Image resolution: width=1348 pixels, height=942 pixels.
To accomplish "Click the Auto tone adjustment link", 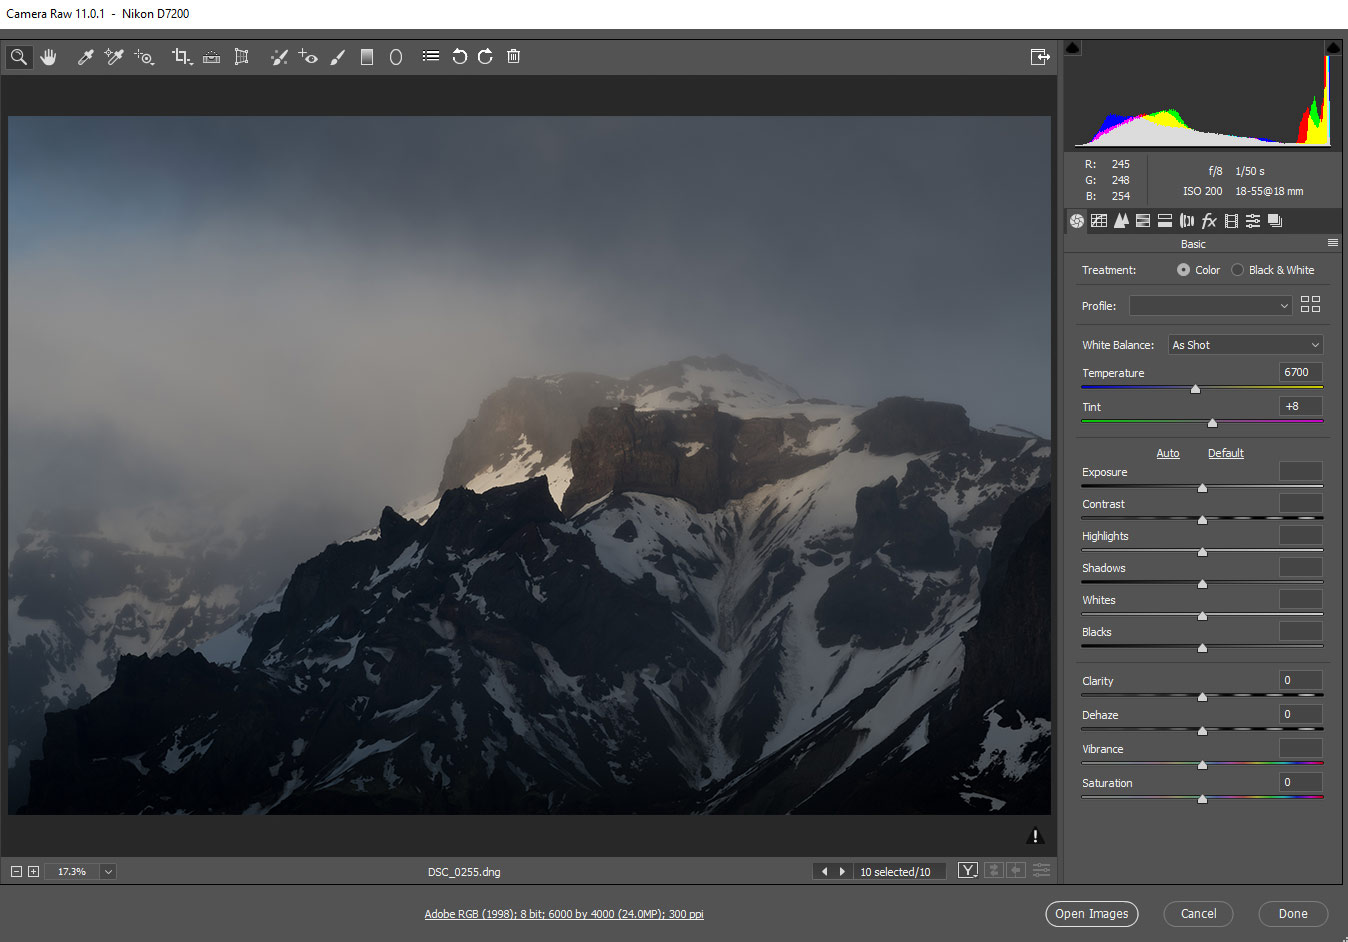I will [1168, 453].
